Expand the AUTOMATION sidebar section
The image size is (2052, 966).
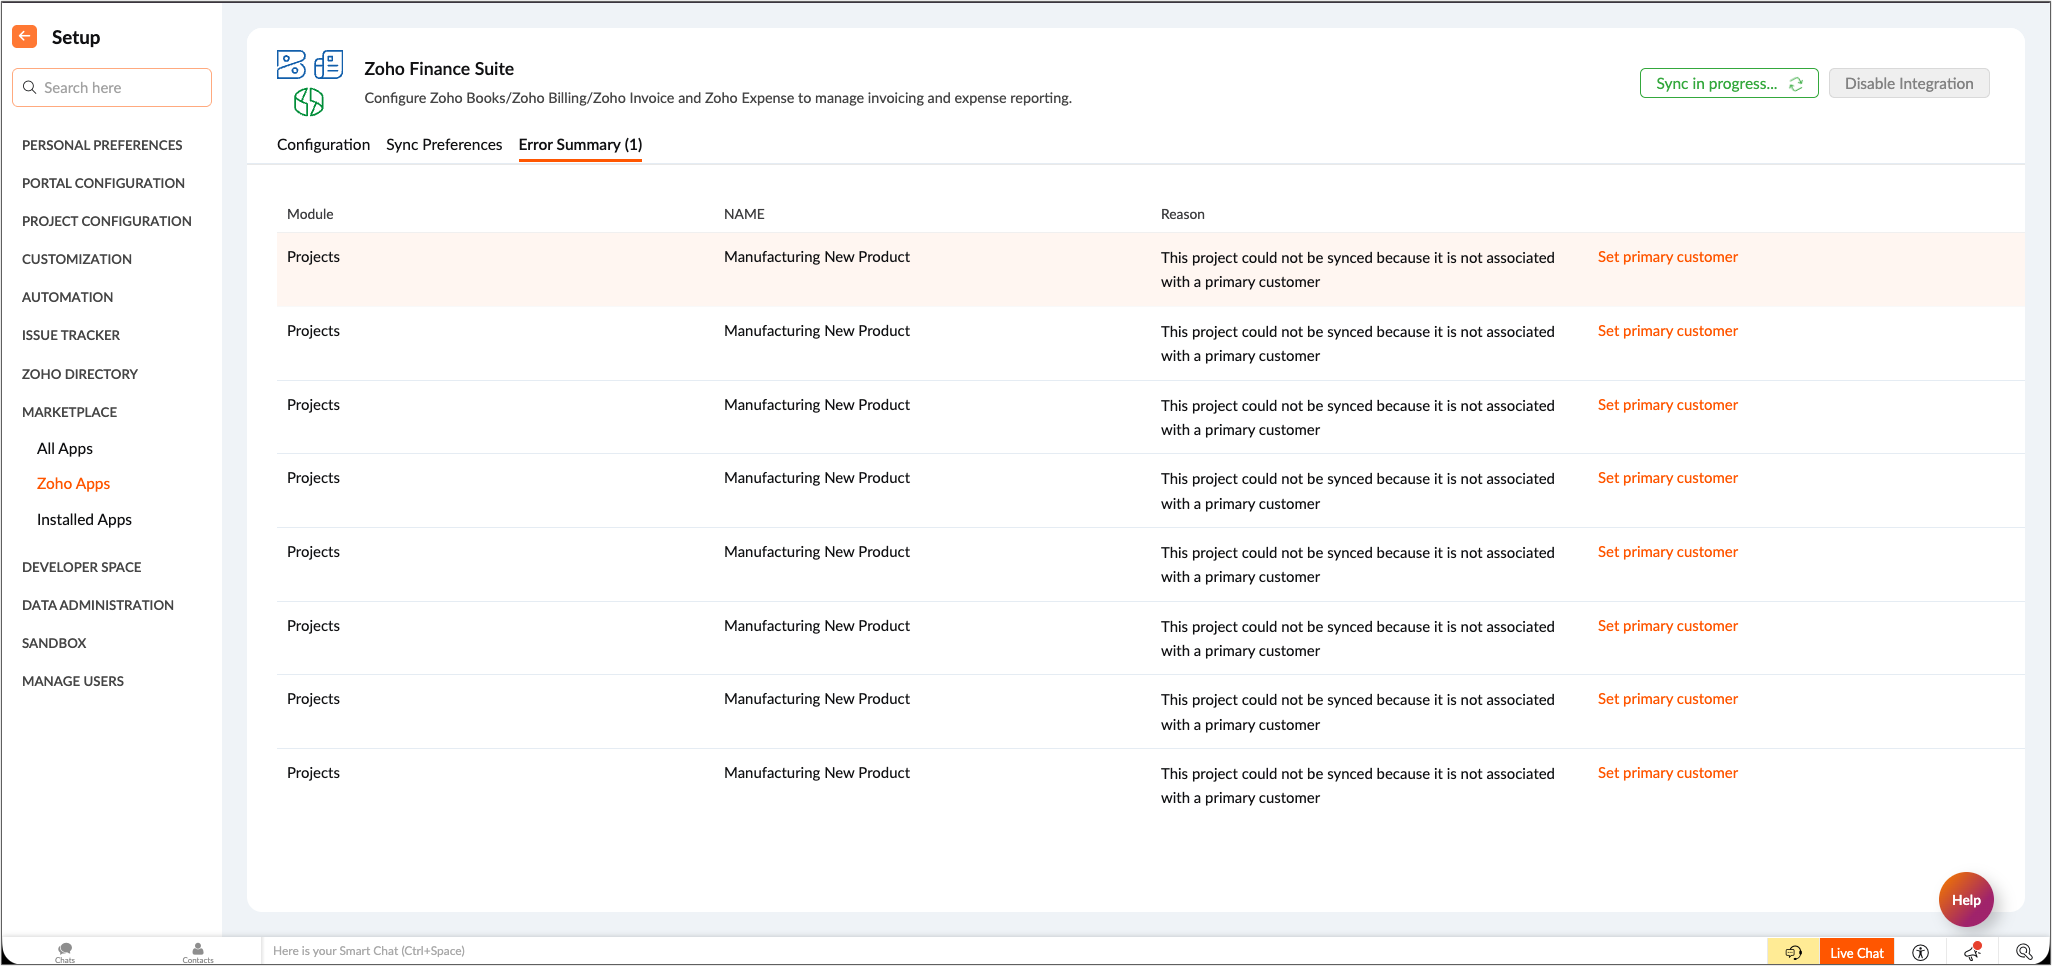(68, 297)
